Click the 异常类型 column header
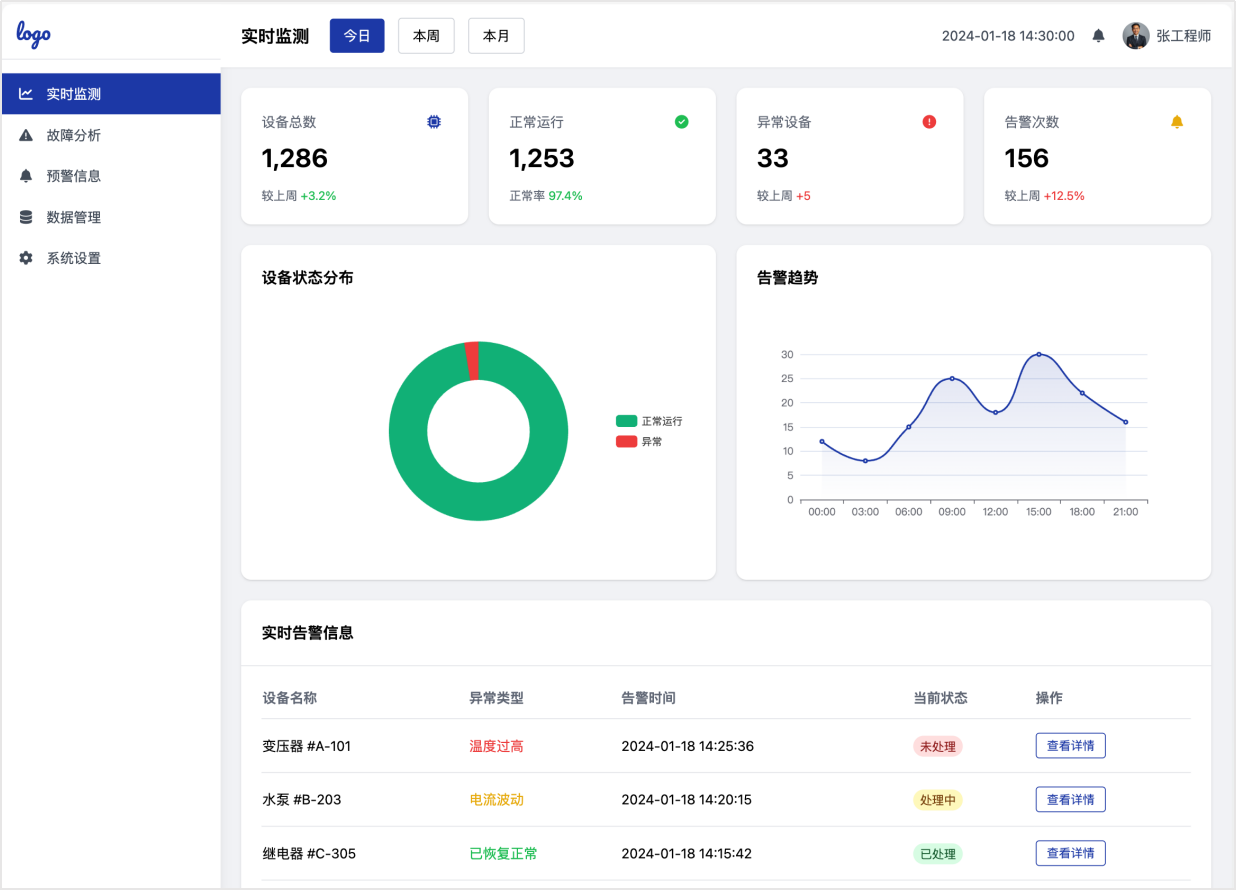The height and width of the screenshot is (891, 1237). click(497, 698)
